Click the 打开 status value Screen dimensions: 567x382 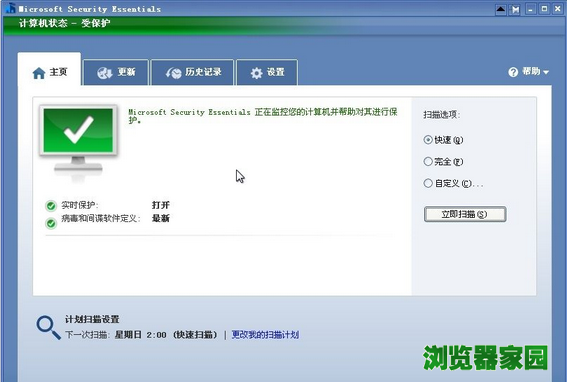tap(161, 205)
